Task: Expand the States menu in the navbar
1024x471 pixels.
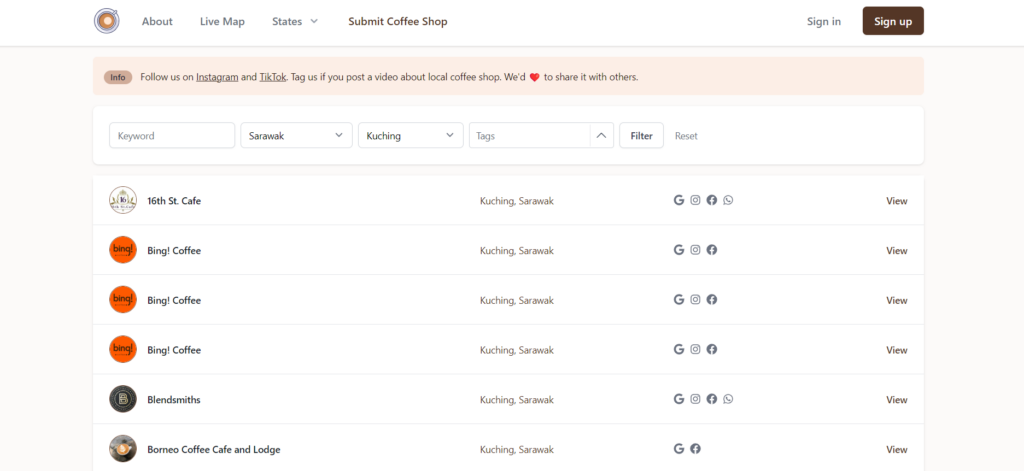Action: pyautogui.click(x=295, y=21)
